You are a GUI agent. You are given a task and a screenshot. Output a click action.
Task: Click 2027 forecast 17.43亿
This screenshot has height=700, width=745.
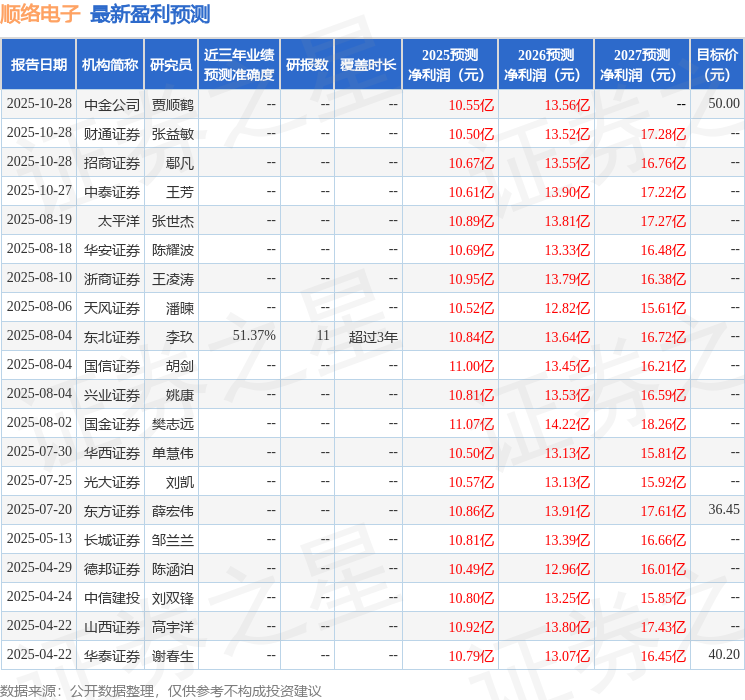click(x=663, y=627)
